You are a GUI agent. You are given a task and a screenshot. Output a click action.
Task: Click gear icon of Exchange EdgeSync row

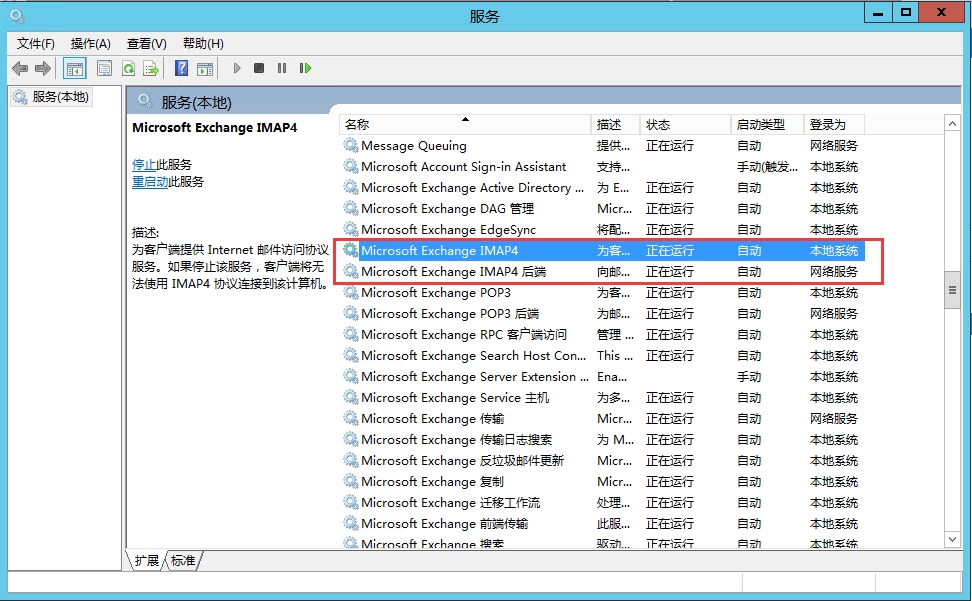pos(351,229)
